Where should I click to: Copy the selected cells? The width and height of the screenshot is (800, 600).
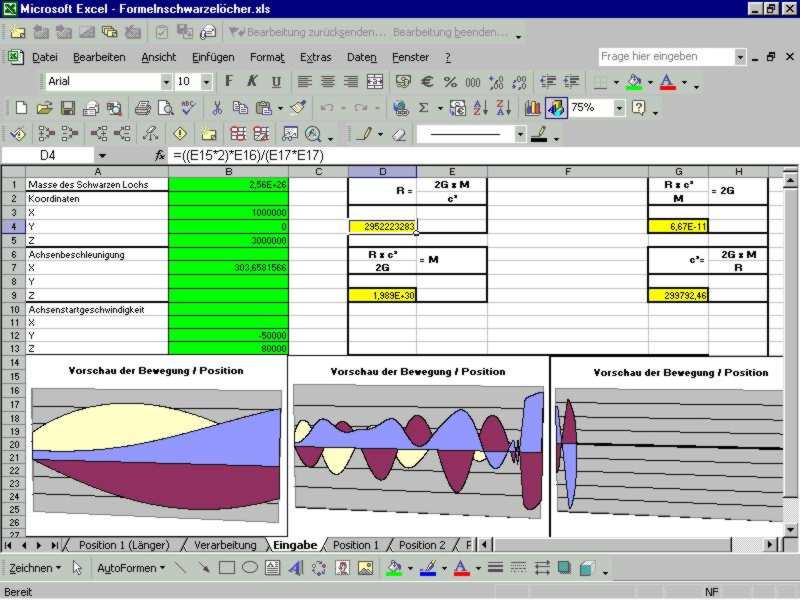click(x=240, y=108)
